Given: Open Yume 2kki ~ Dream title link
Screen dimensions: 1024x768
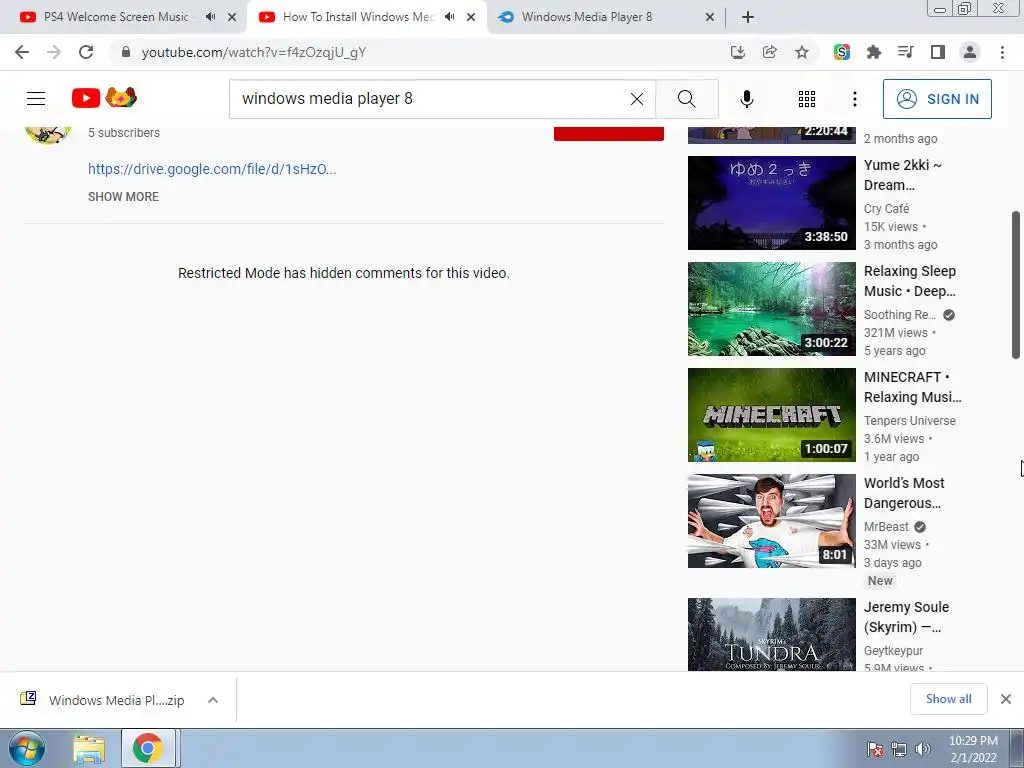Looking at the screenshot, I should click(x=903, y=175).
